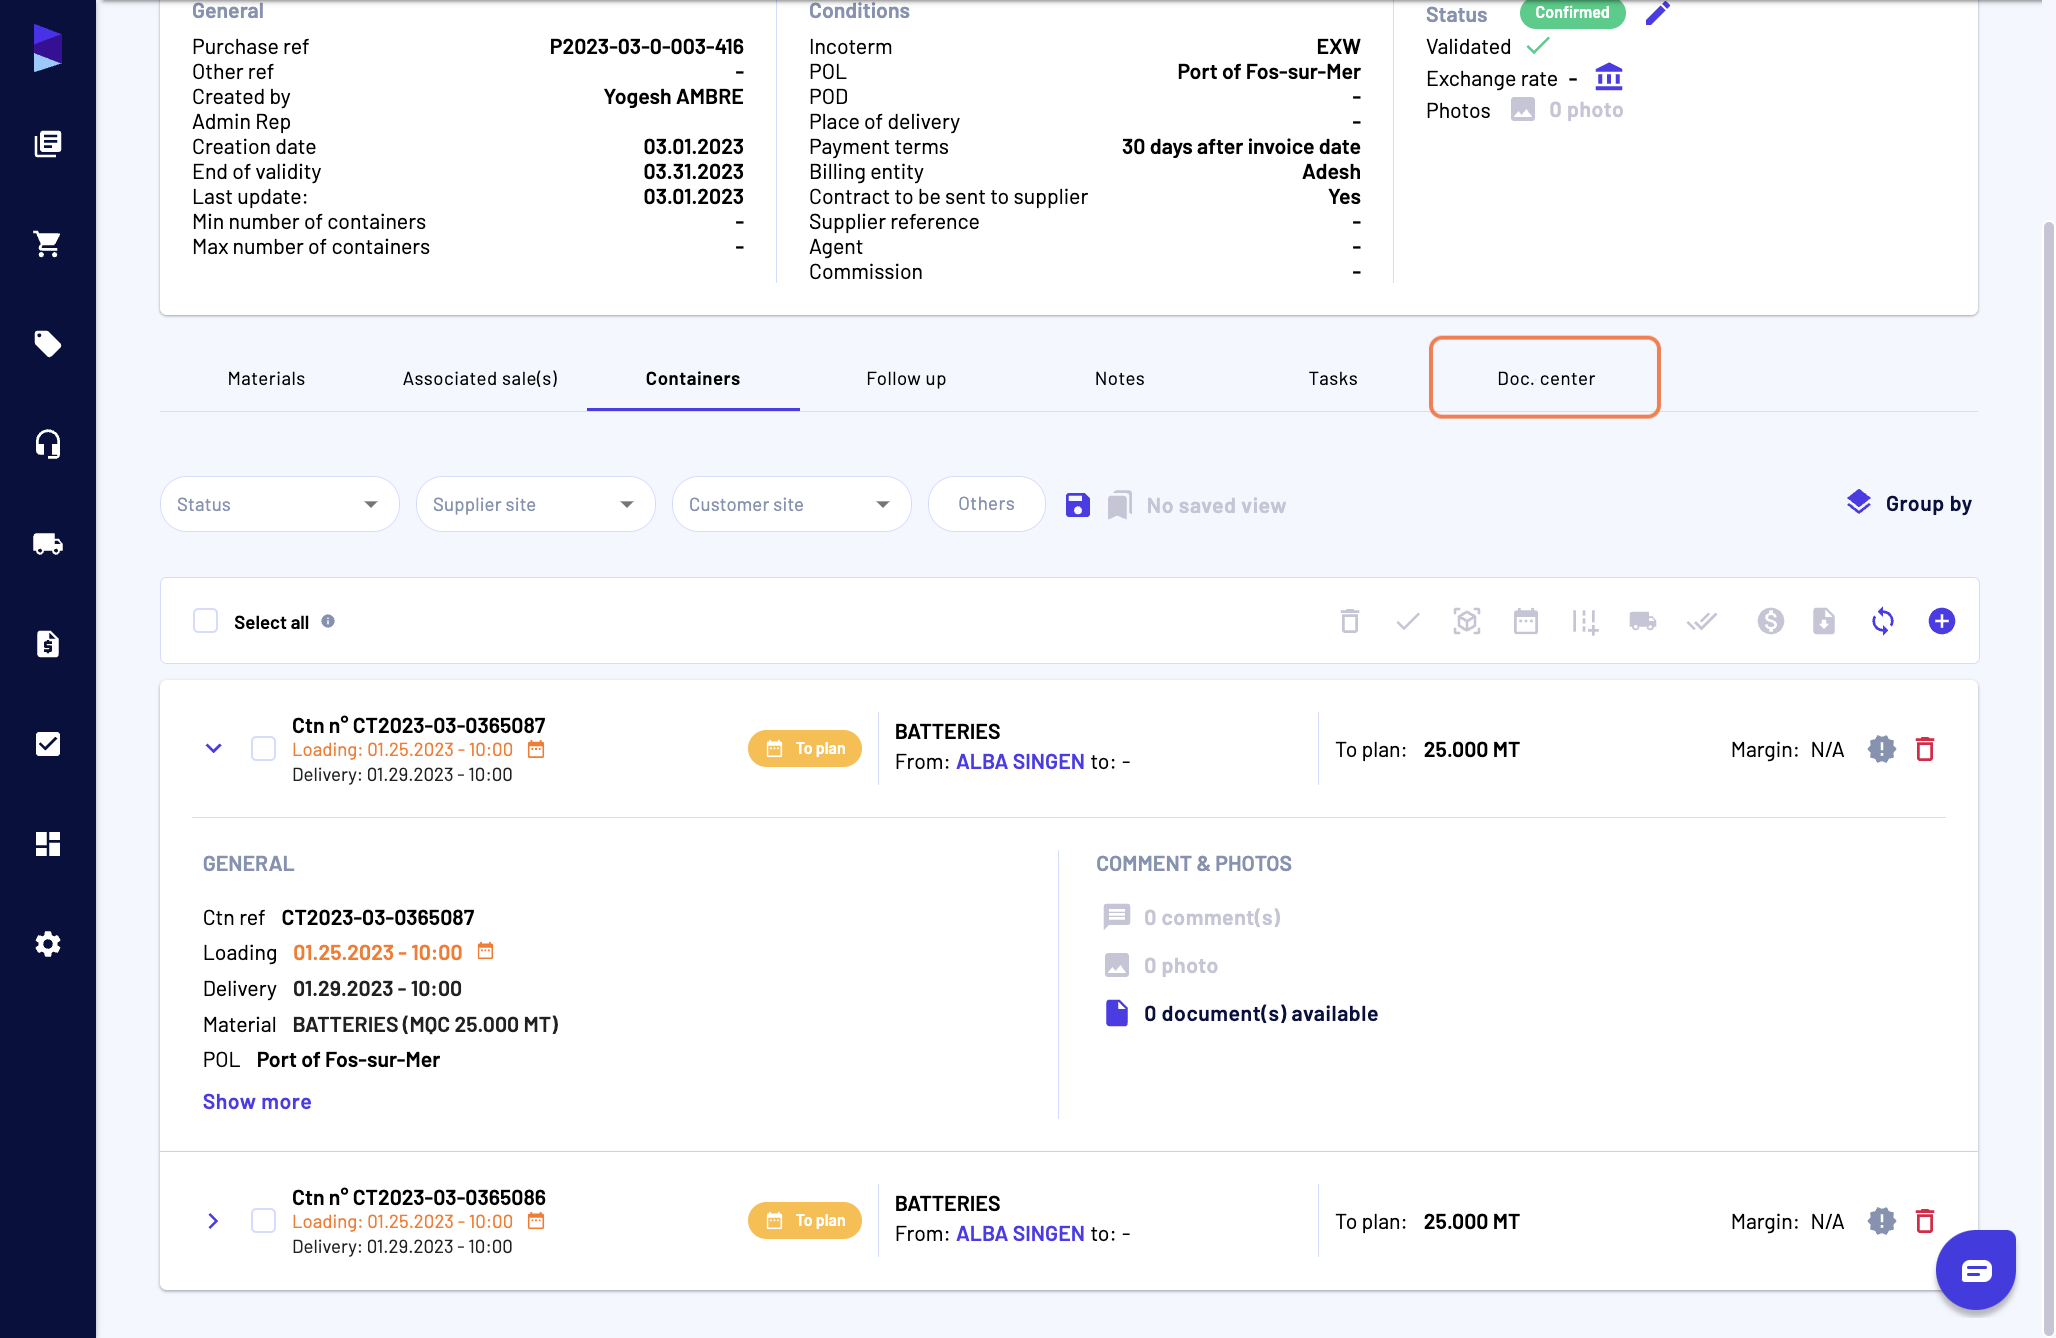Screen dimensions: 2056x1338
Task: Open the Supplier site dropdown
Action: 536,504
